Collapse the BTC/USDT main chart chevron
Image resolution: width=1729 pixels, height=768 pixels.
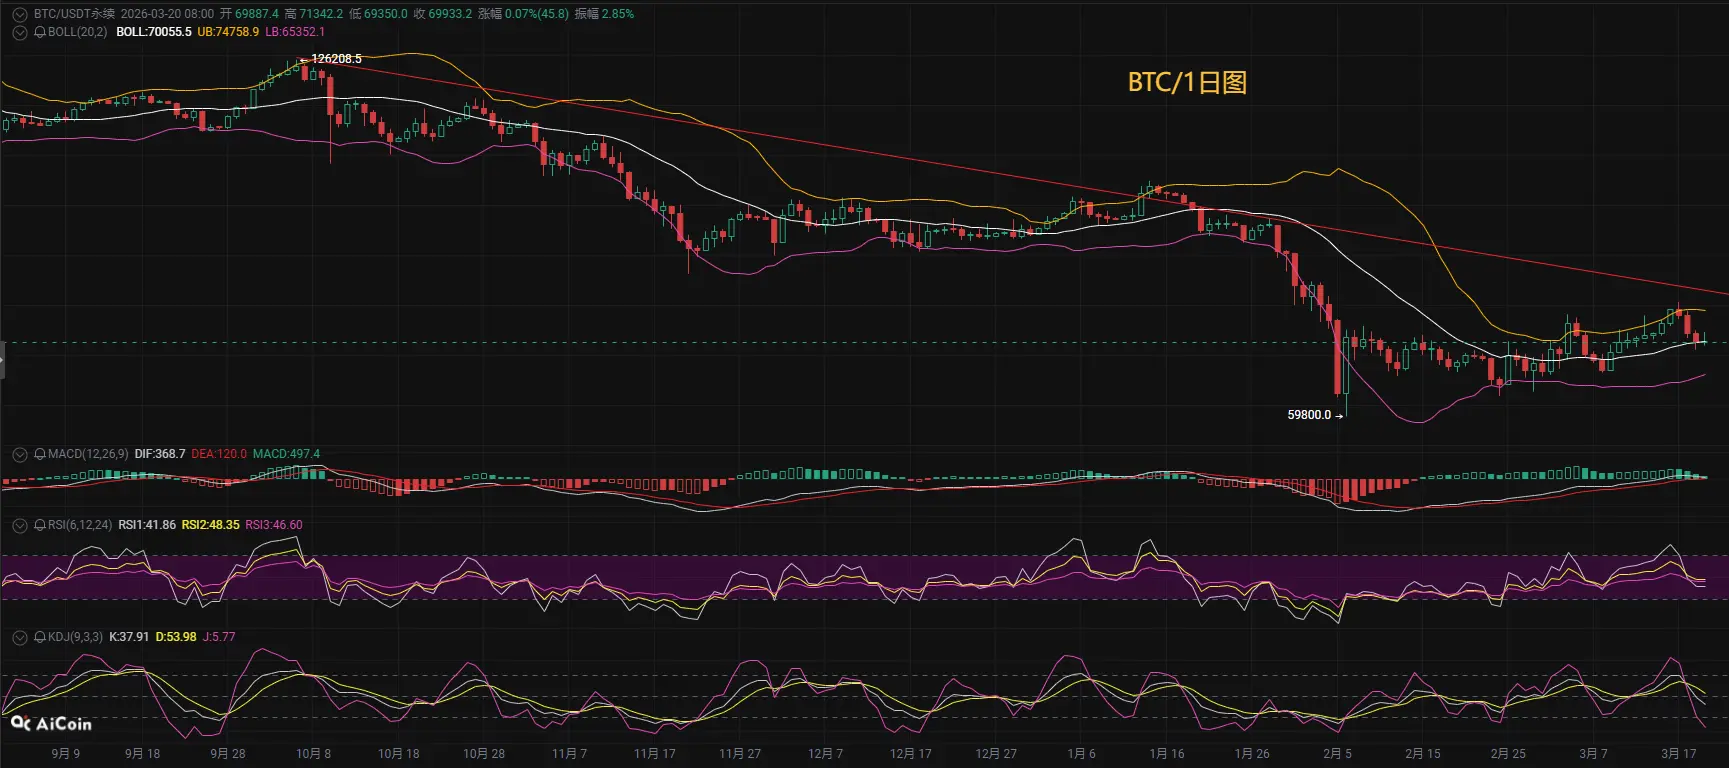[19, 15]
